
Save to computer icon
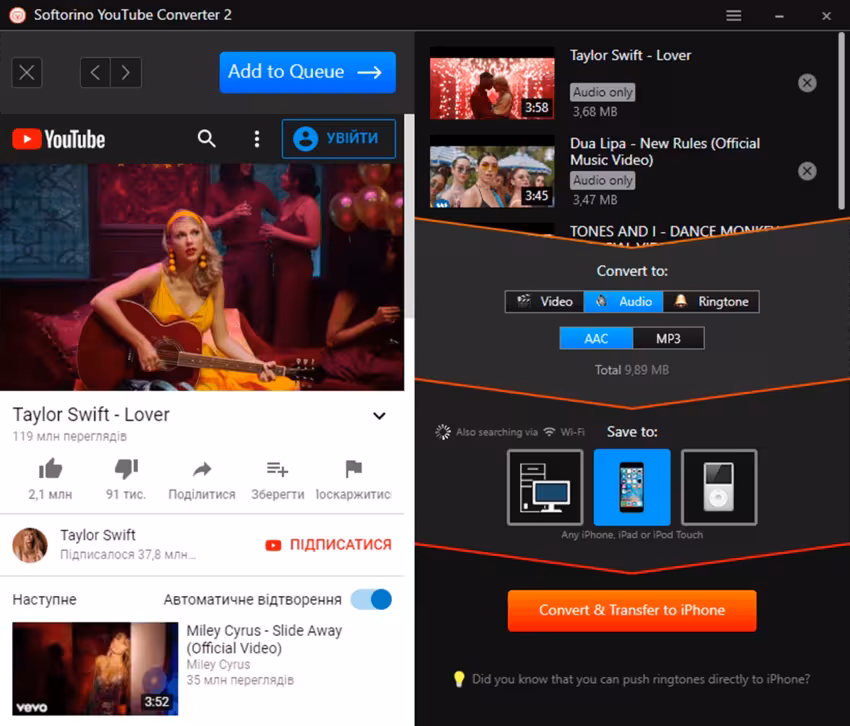tap(545, 487)
